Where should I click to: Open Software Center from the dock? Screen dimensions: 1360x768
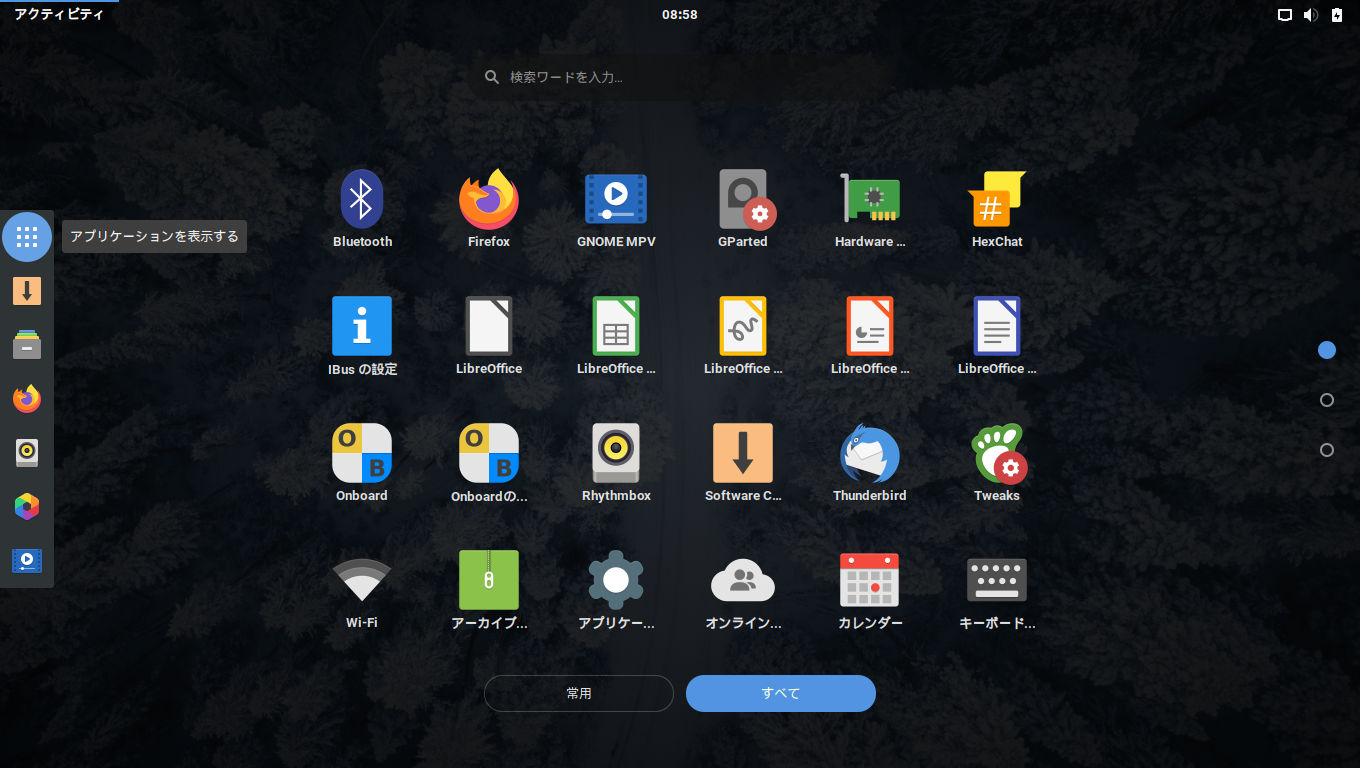[27, 291]
